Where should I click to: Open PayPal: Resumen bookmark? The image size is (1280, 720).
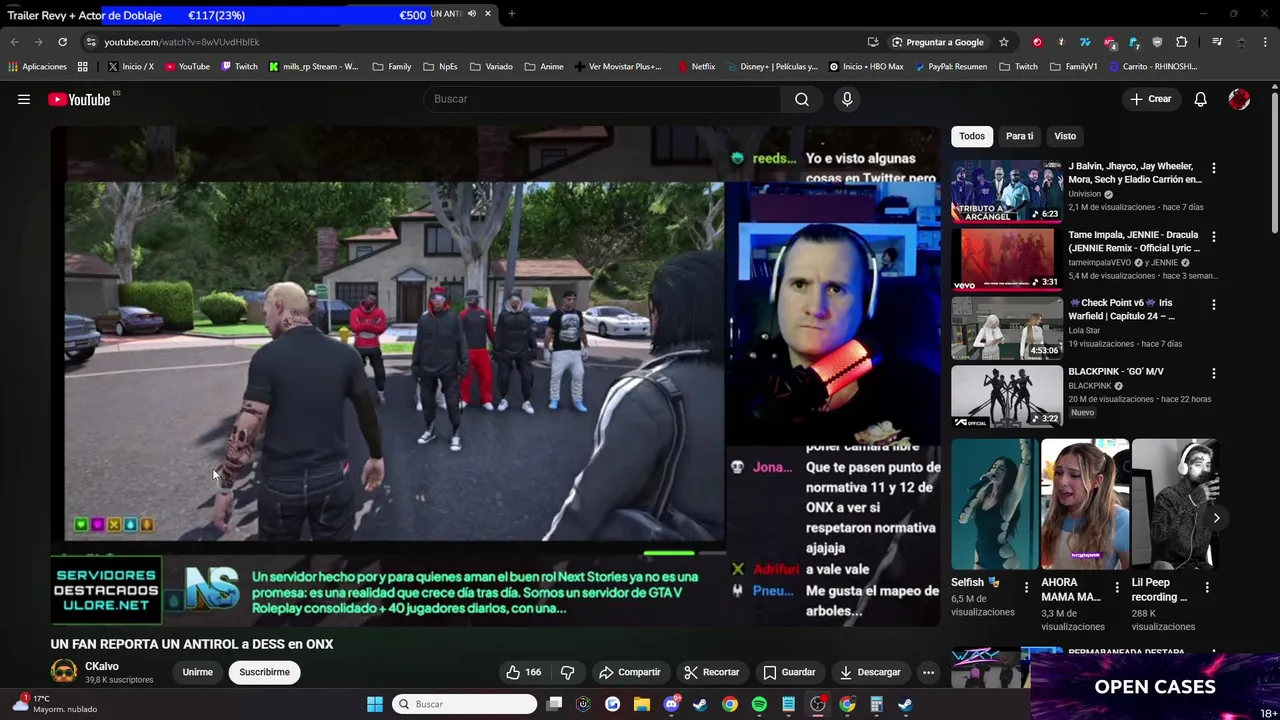point(950,67)
